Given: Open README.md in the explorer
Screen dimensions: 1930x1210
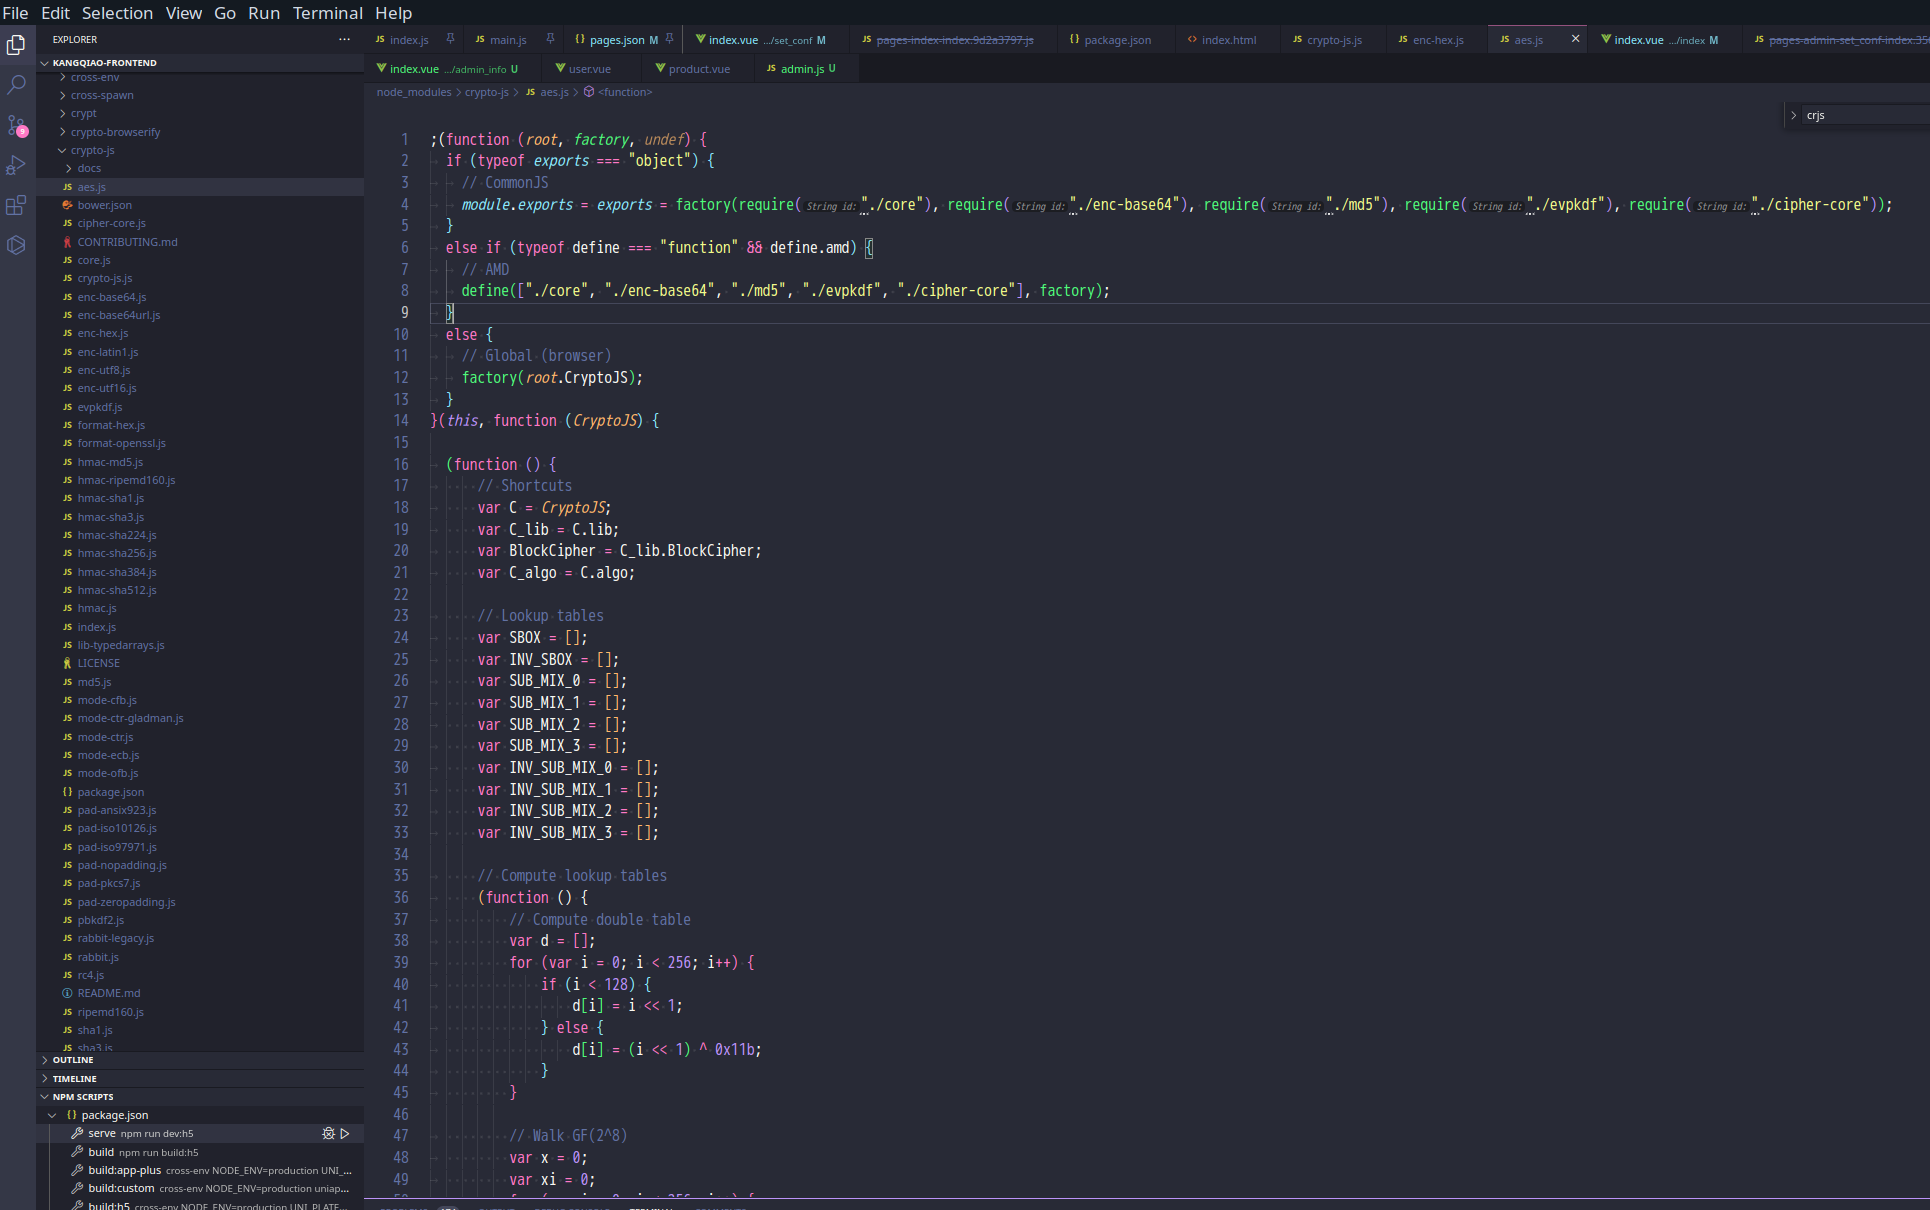Looking at the screenshot, I should pos(109,993).
